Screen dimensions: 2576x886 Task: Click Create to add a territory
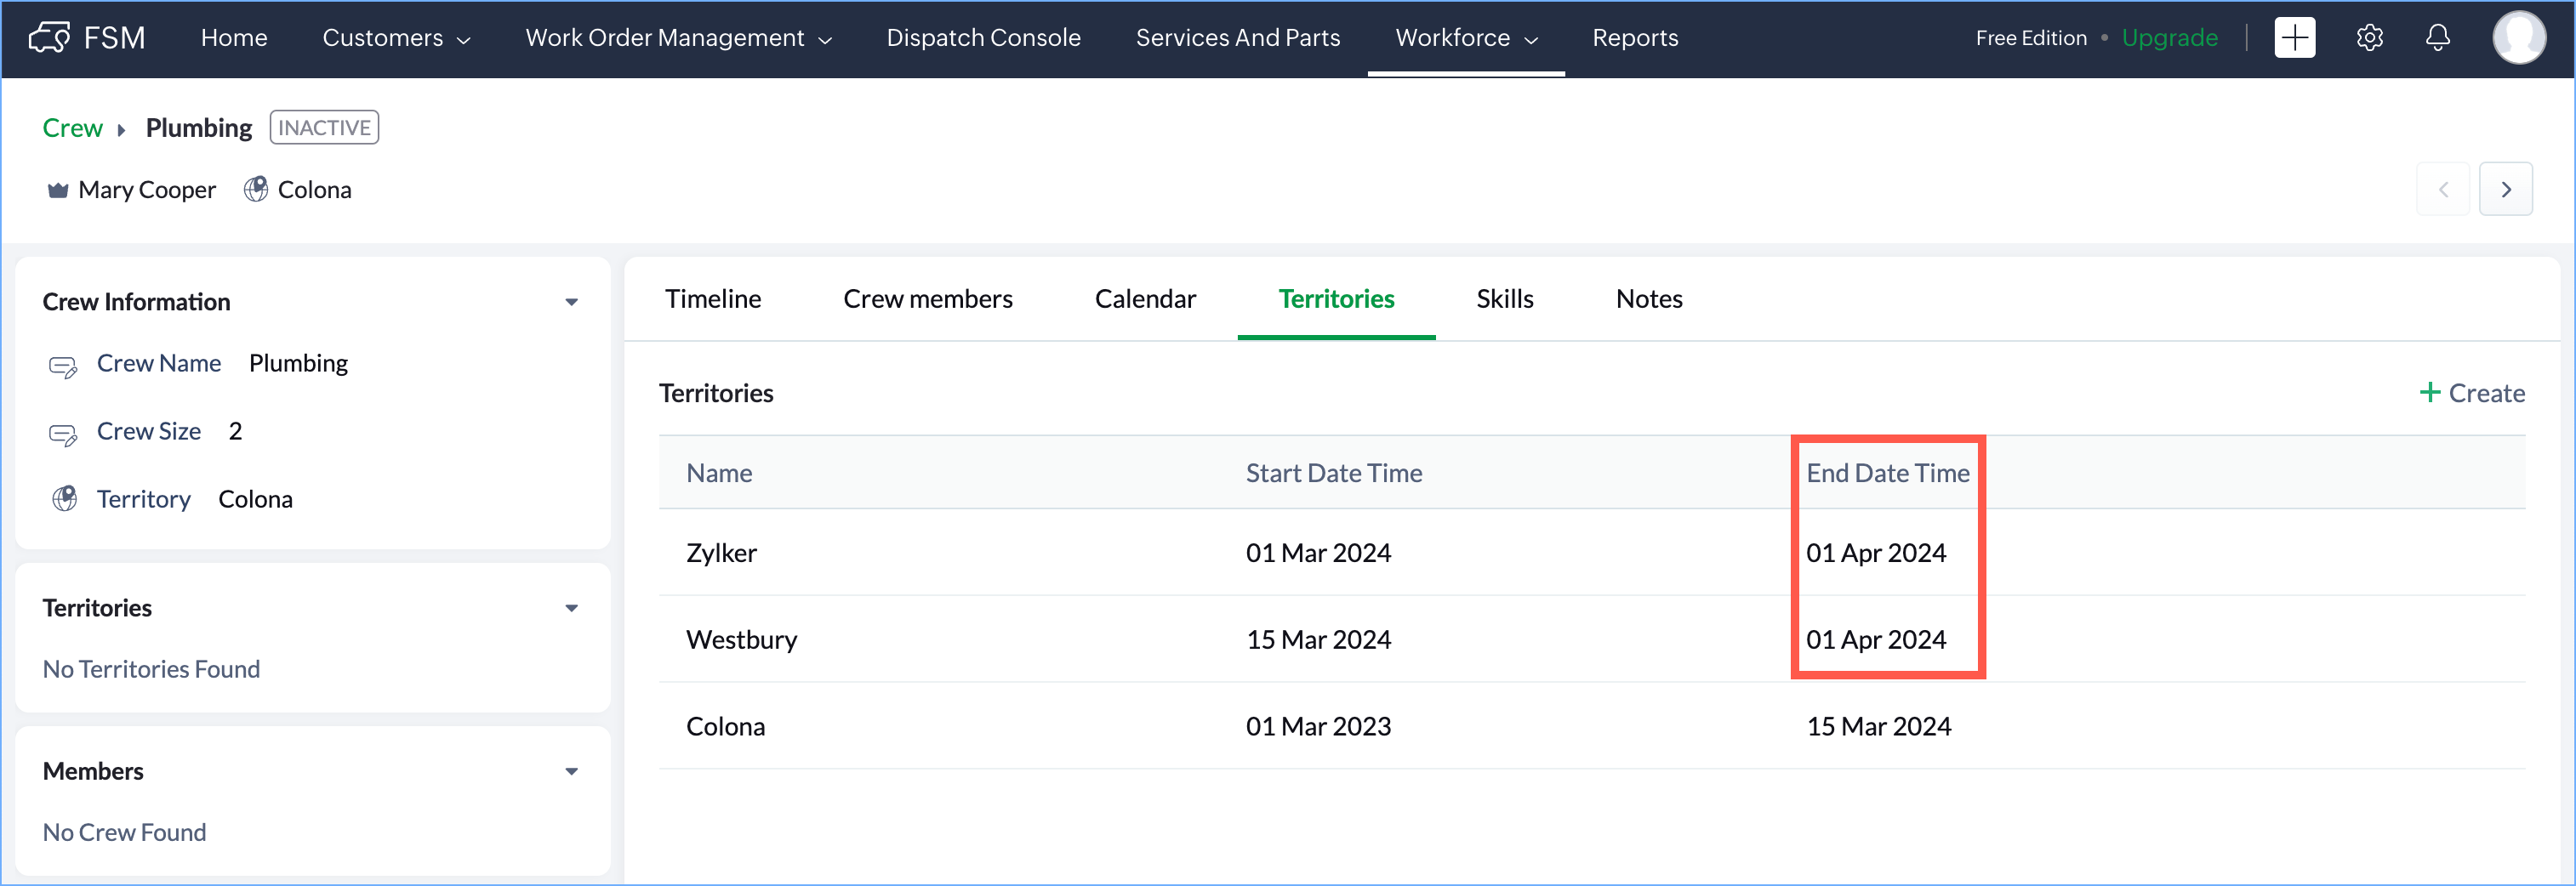pyautogui.click(x=2471, y=393)
